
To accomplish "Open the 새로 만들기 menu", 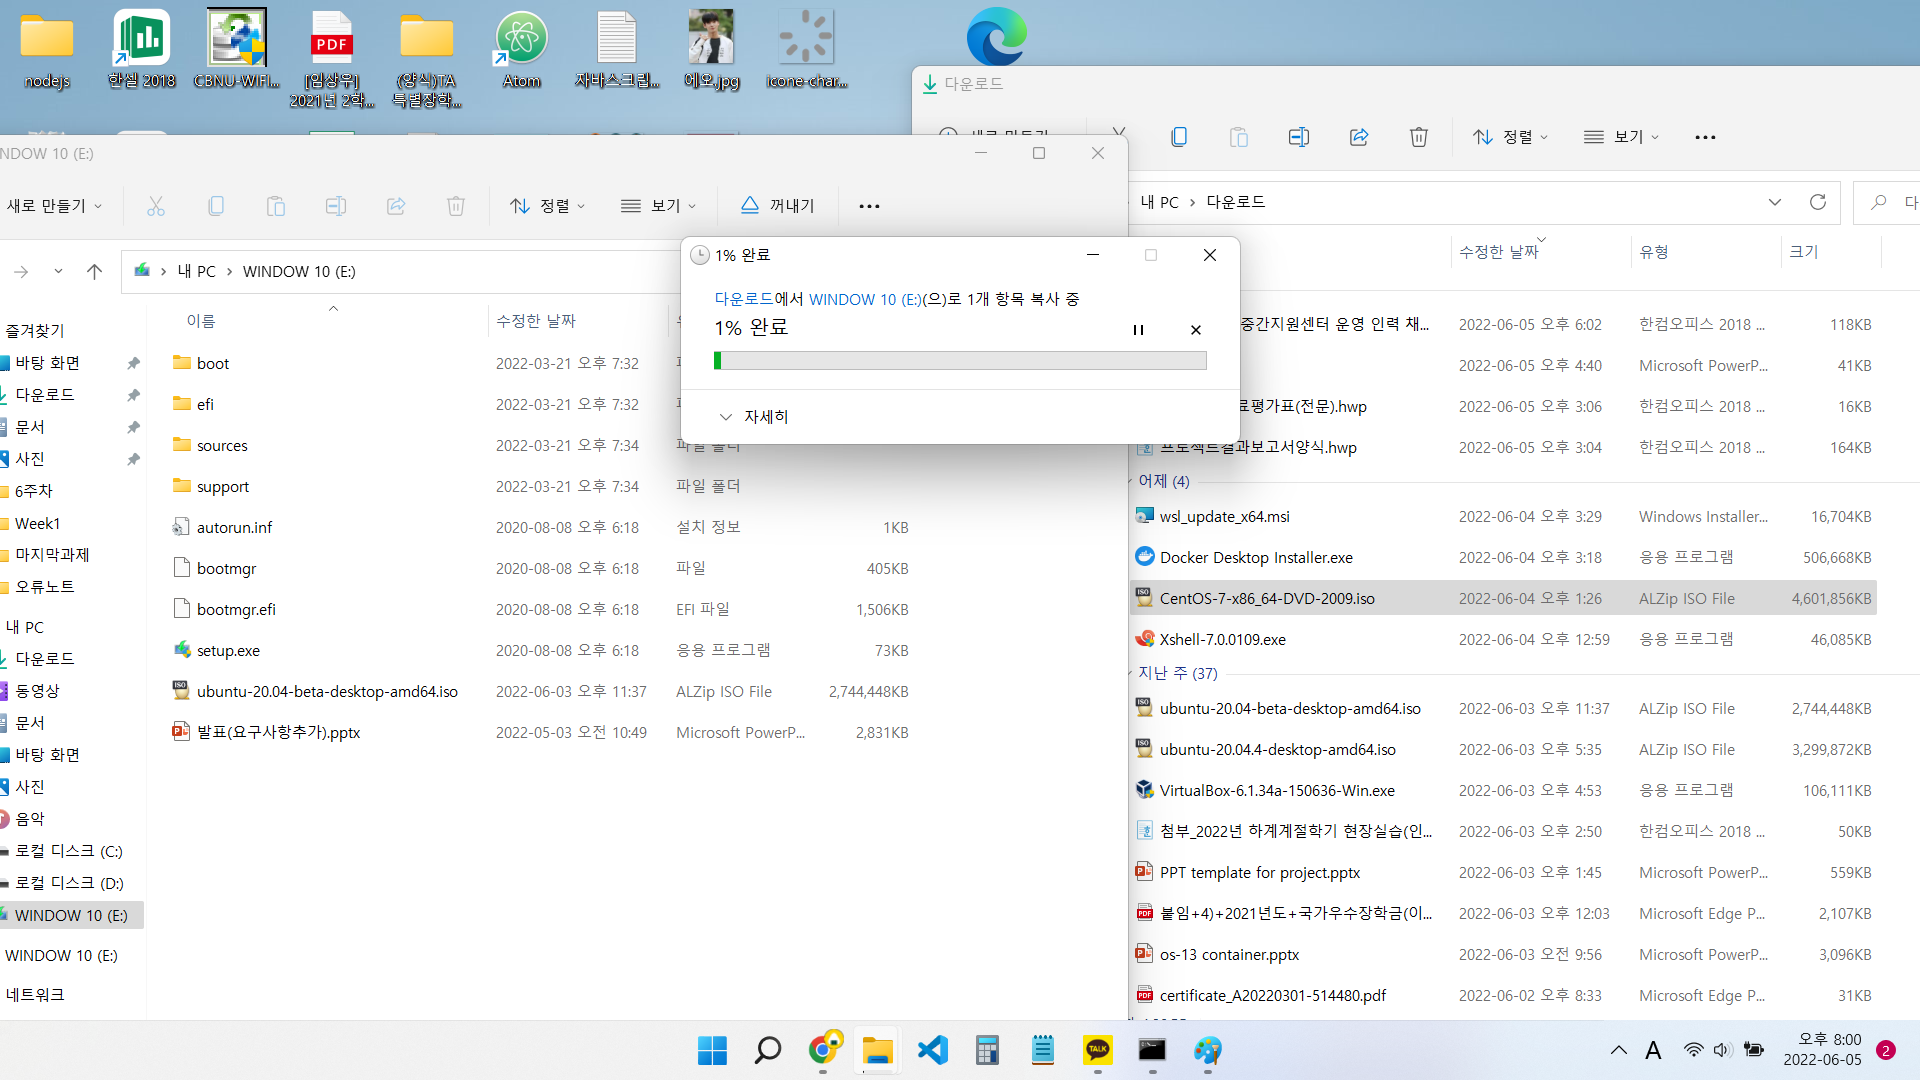I will pyautogui.click(x=54, y=206).
